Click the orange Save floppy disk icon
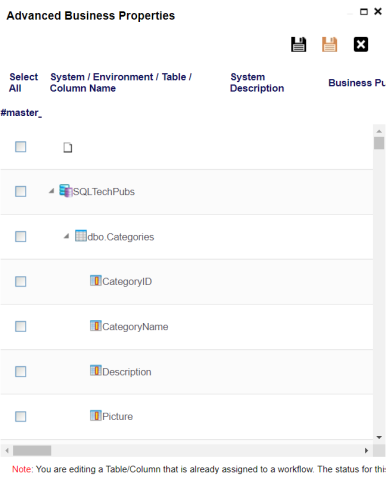Viewport: 386px width, 483px height. (329, 44)
